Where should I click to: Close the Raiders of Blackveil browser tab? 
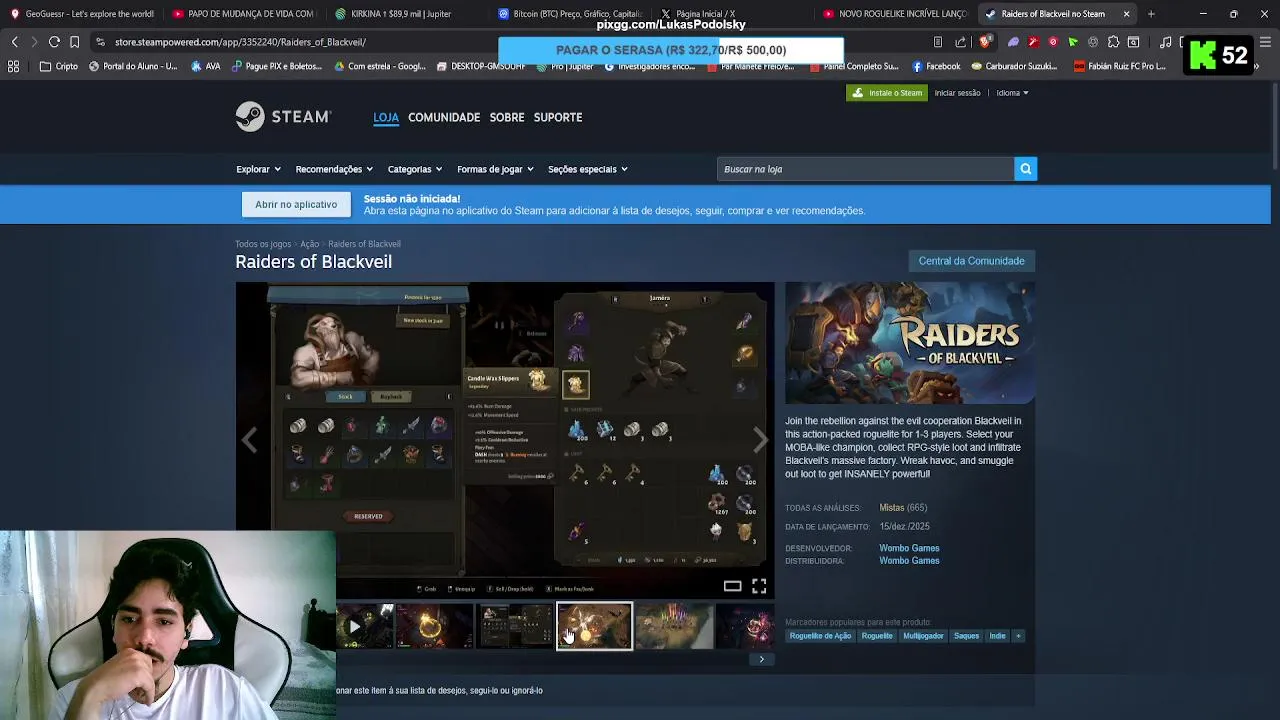click(1126, 14)
